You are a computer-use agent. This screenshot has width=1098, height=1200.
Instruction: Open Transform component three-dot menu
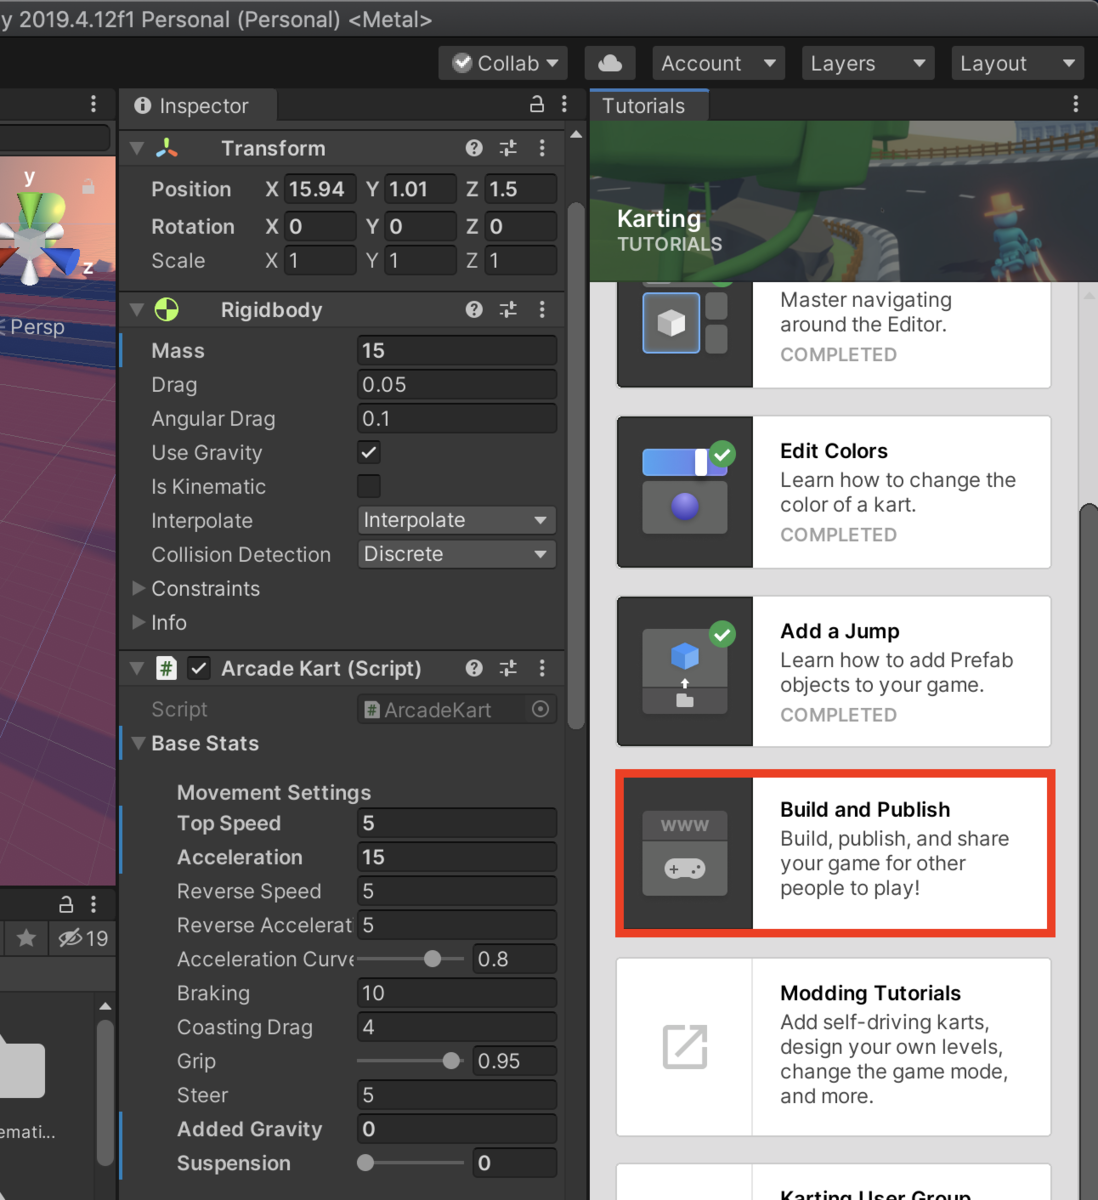pos(542,148)
